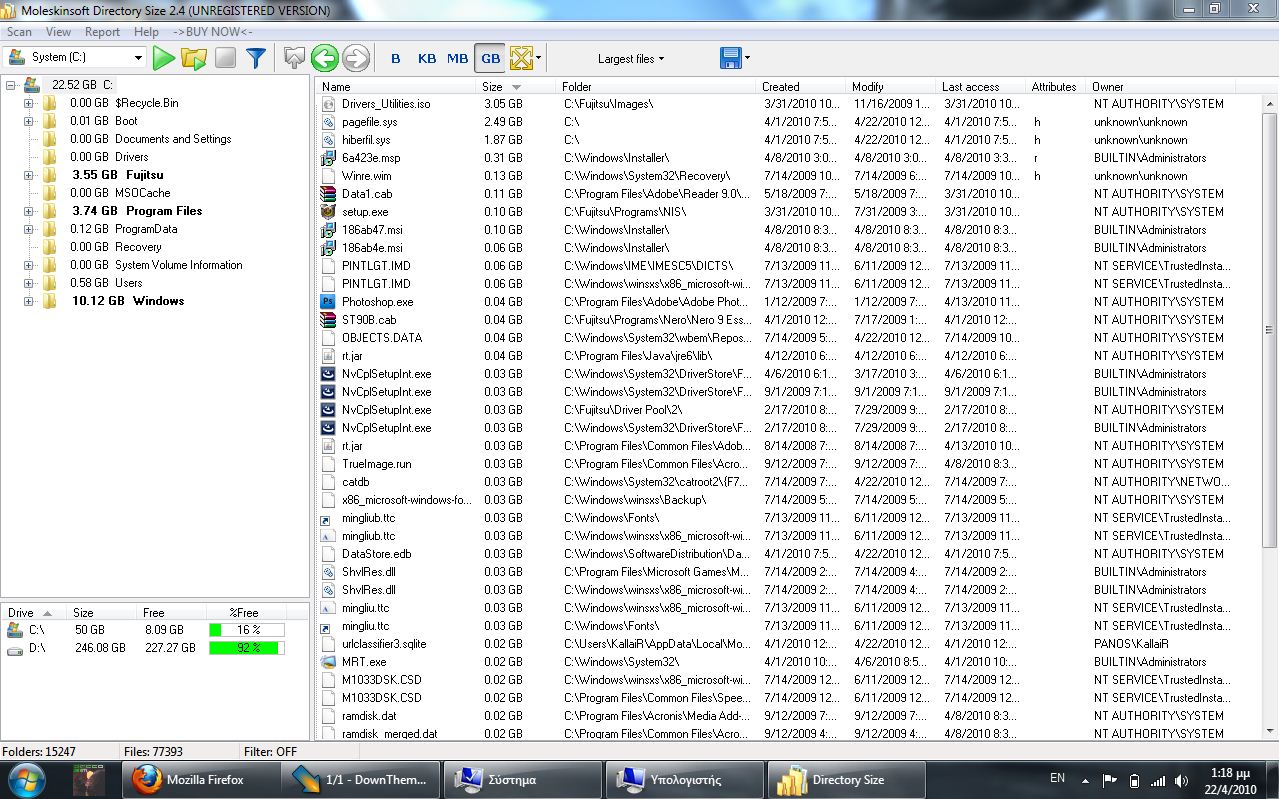Click the yellow expand arrows icon
This screenshot has height=799, width=1279.
pyautogui.click(x=521, y=58)
